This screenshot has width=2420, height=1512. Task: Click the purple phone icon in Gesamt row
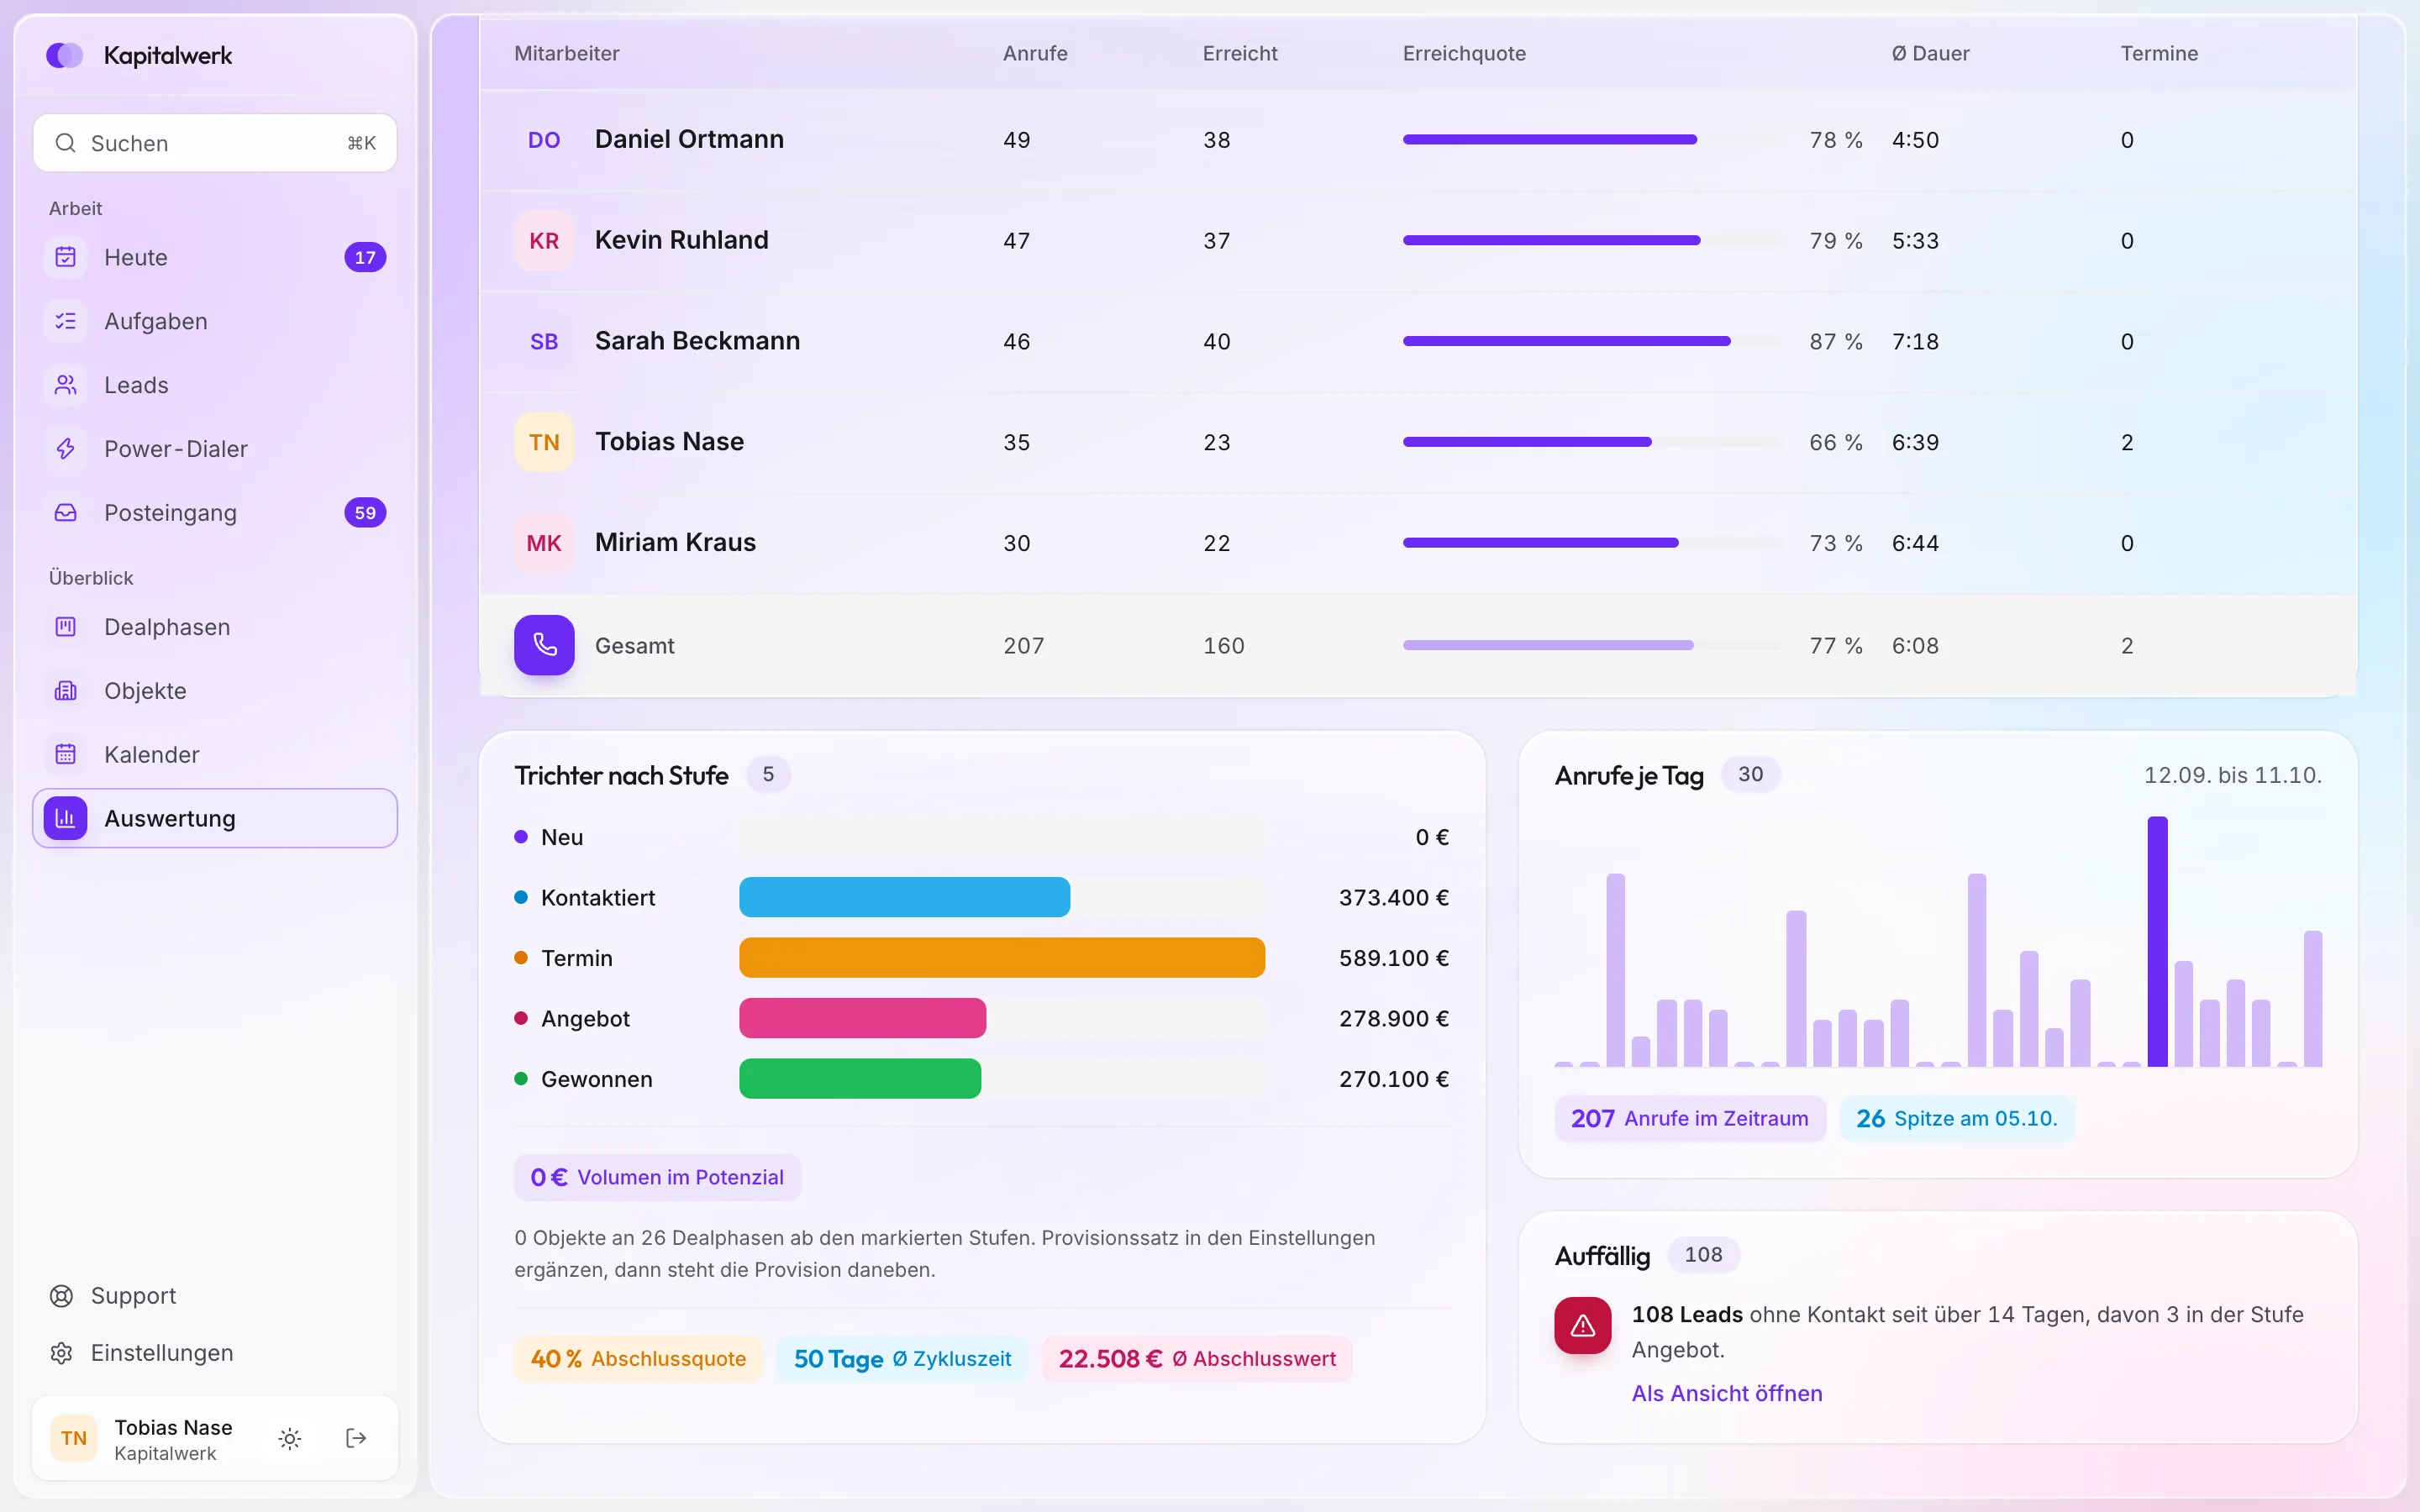544,645
